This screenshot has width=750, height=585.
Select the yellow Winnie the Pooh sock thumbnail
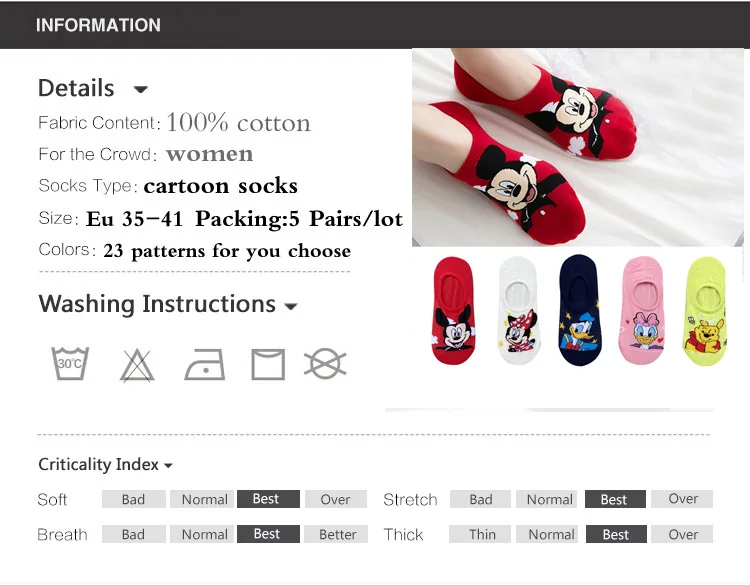click(705, 310)
